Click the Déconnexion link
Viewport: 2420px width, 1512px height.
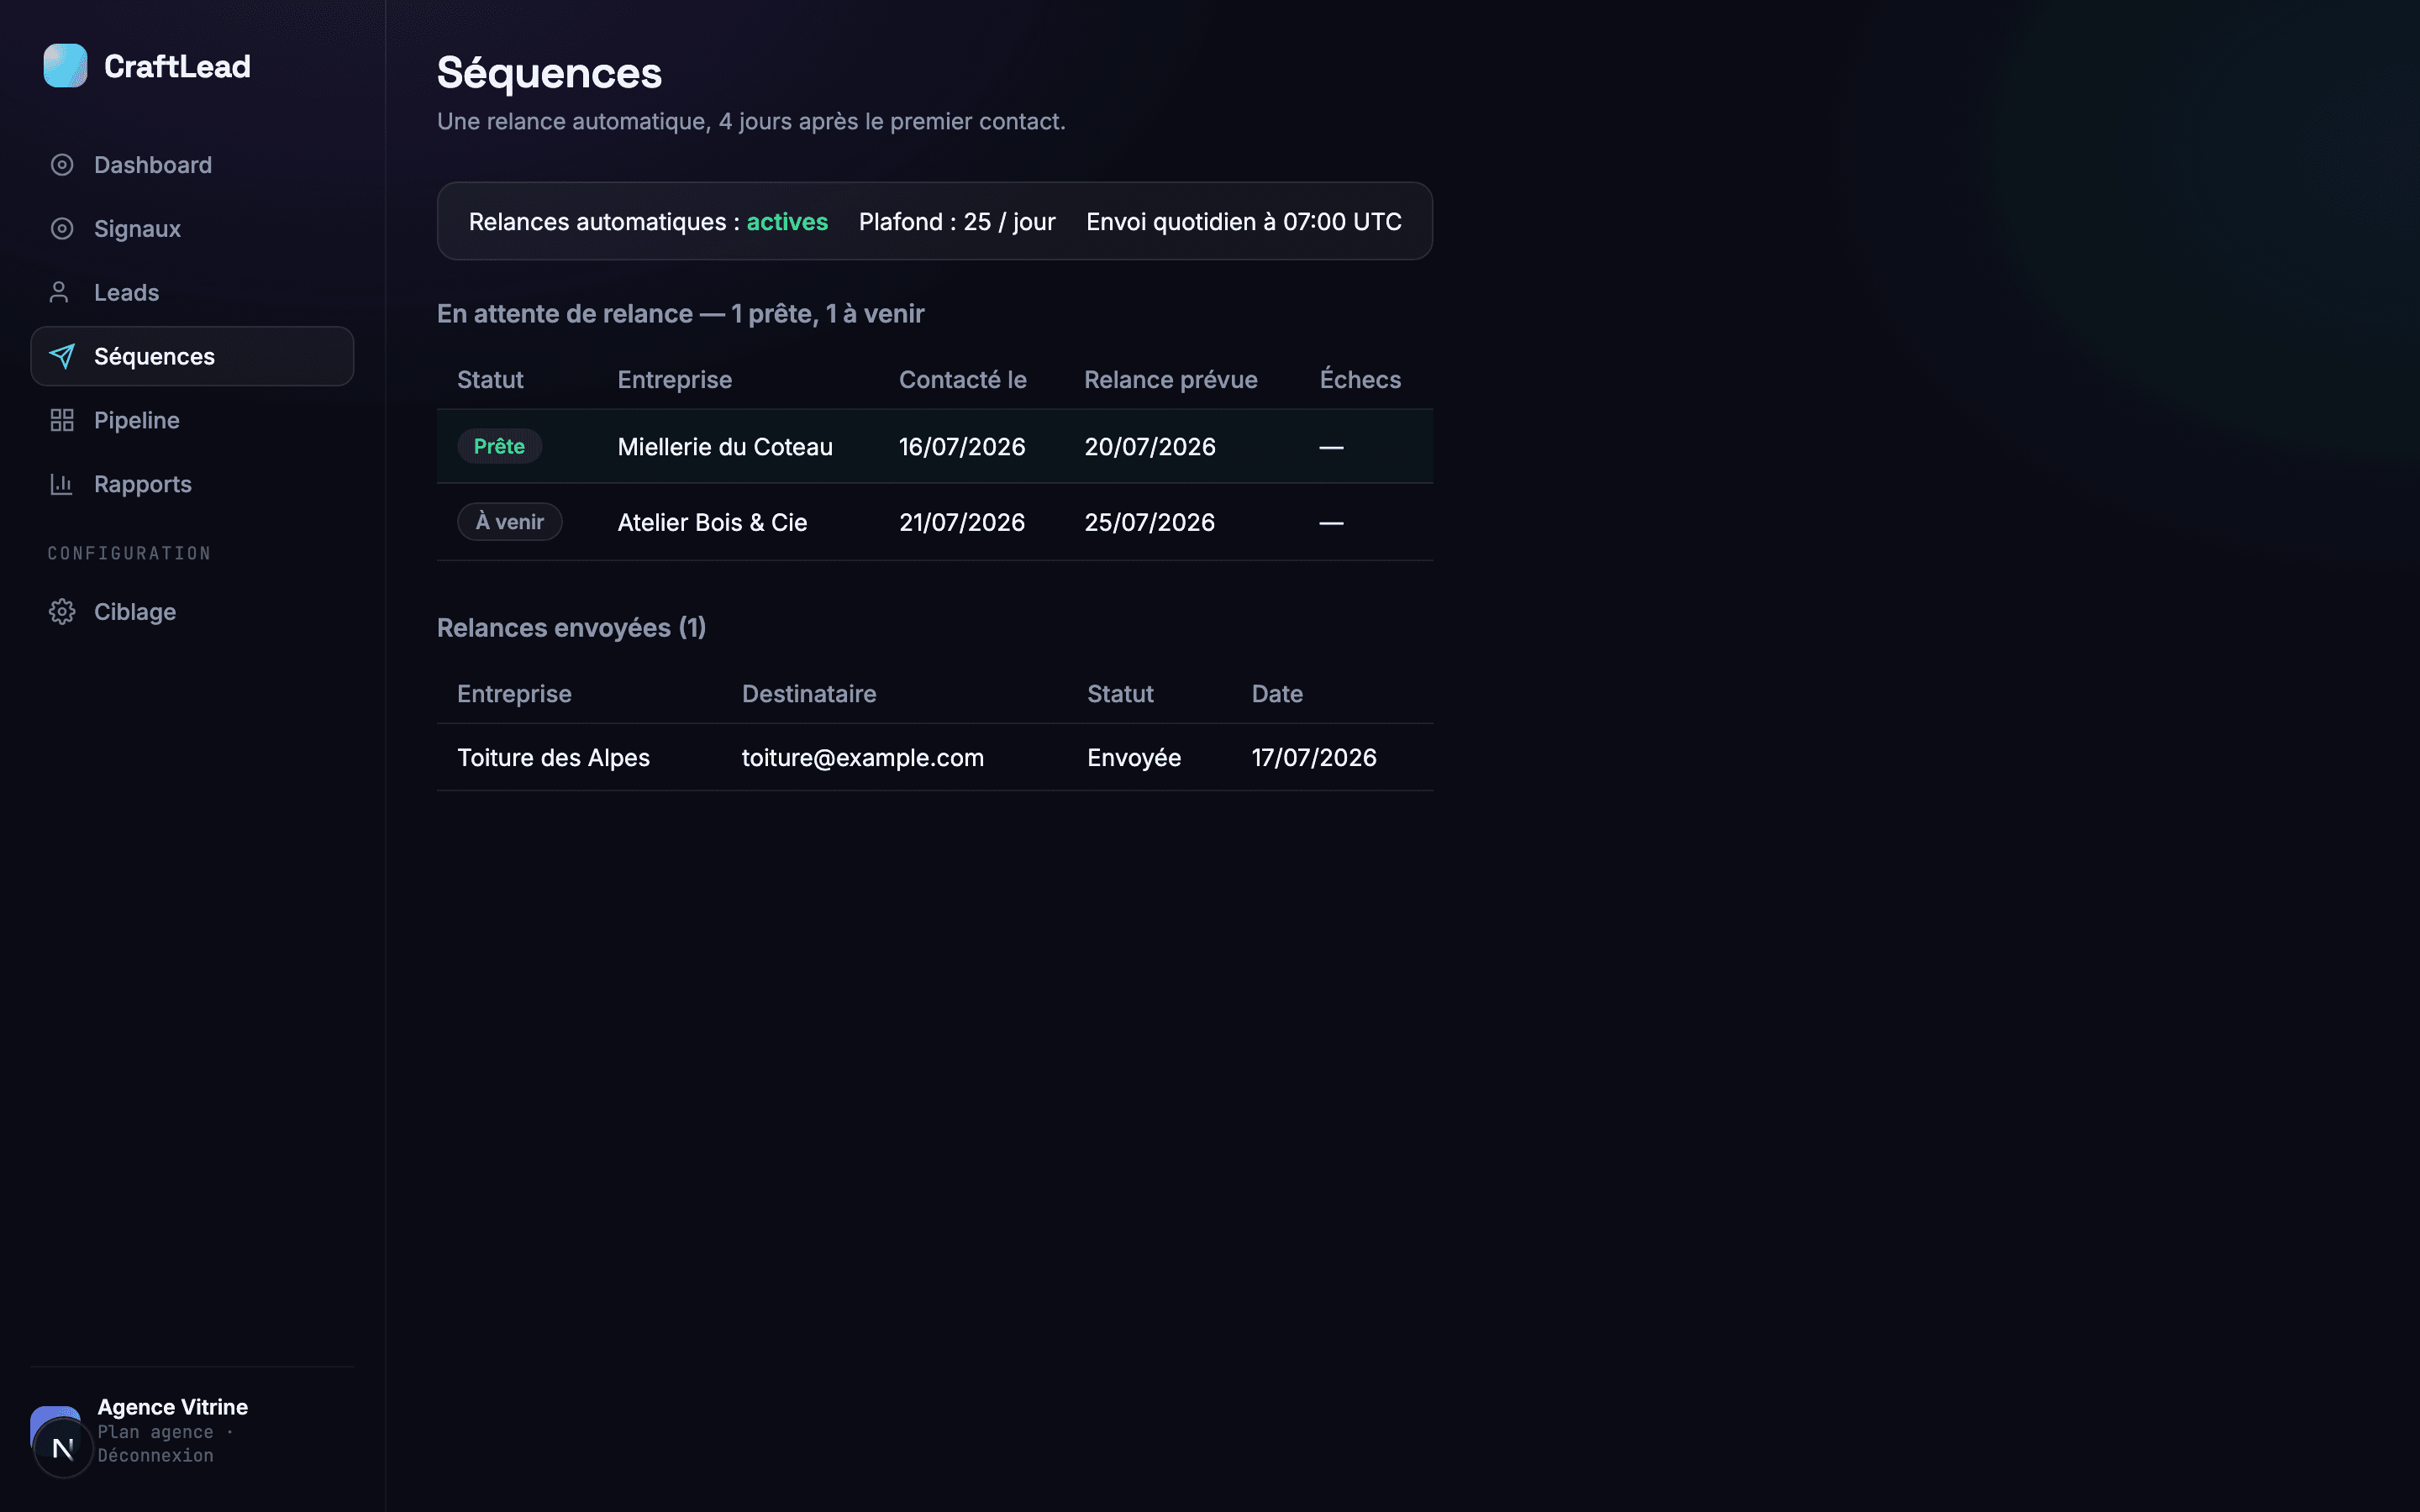click(x=155, y=1456)
